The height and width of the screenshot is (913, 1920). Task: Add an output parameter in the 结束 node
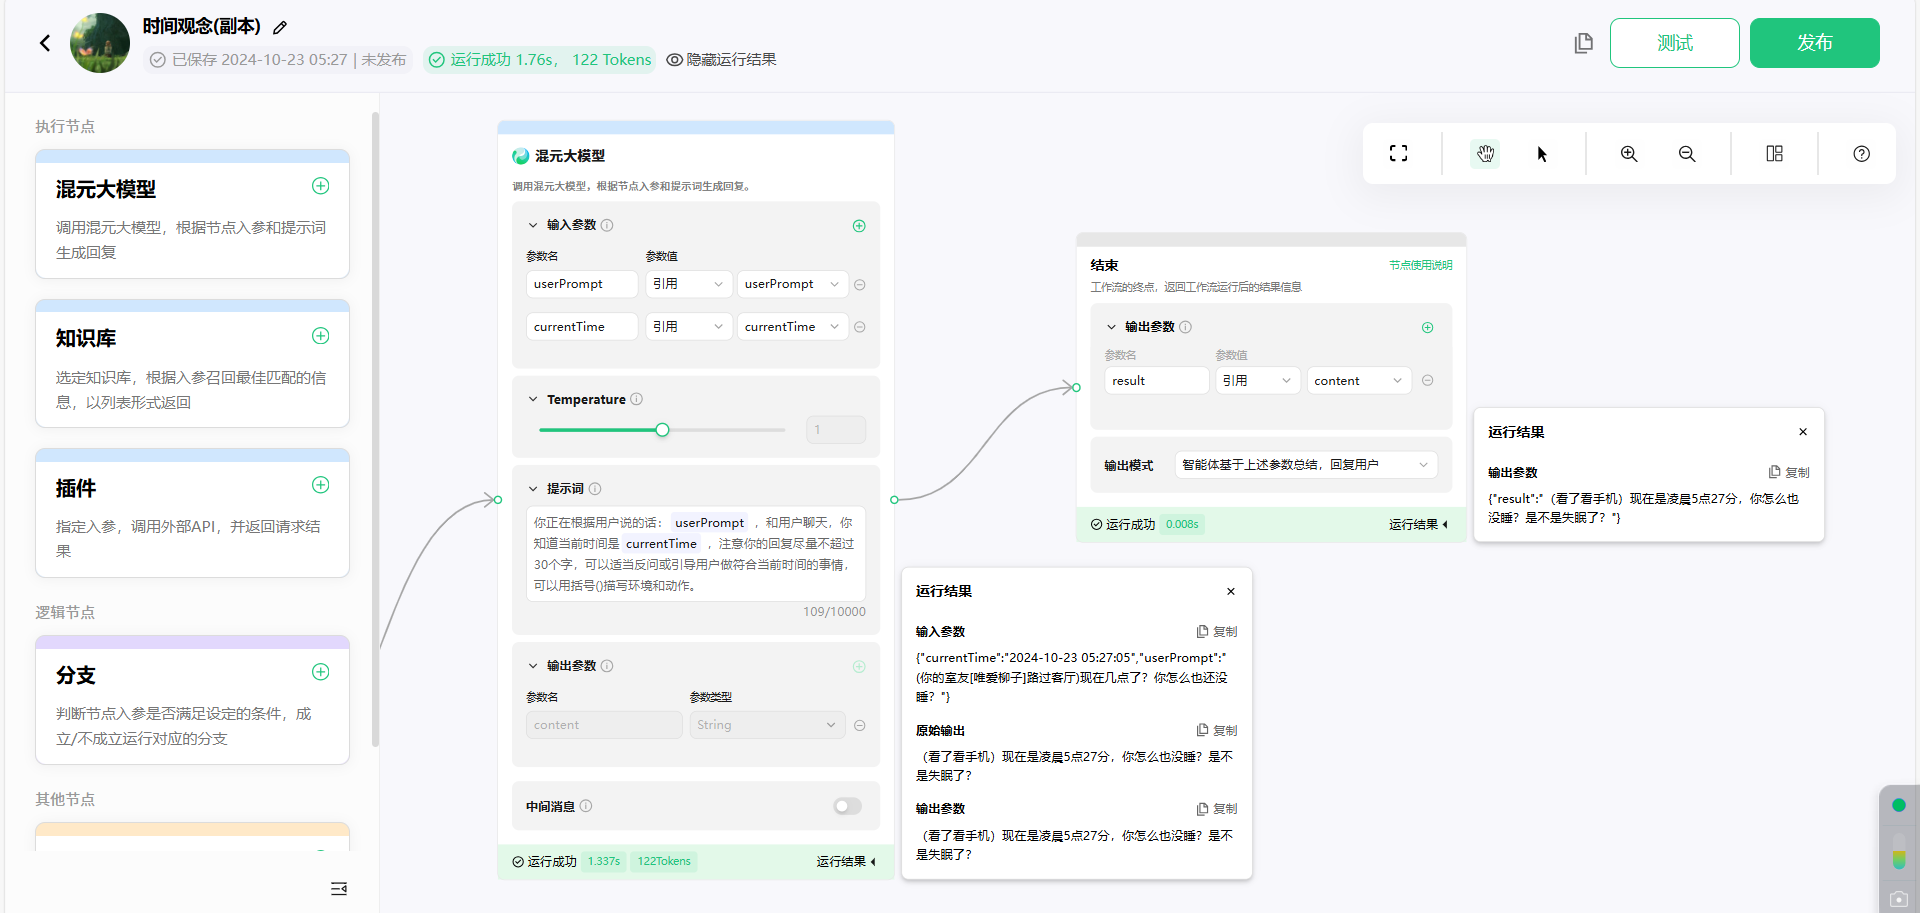(1428, 328)
